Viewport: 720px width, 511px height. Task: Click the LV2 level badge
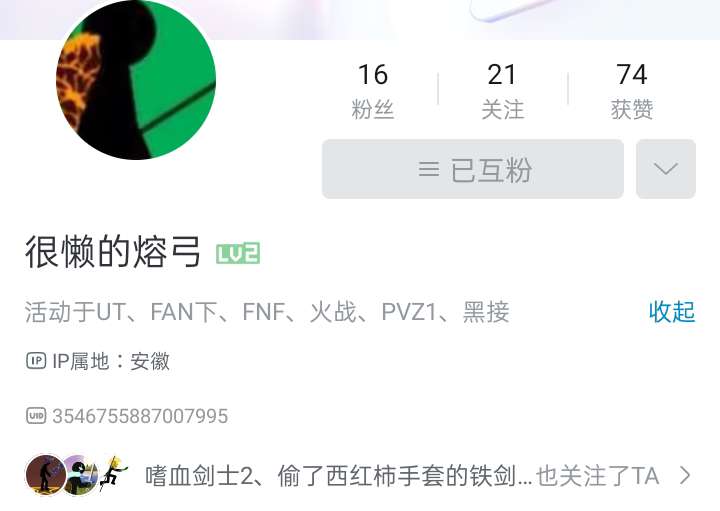click(x=238, y=253)
